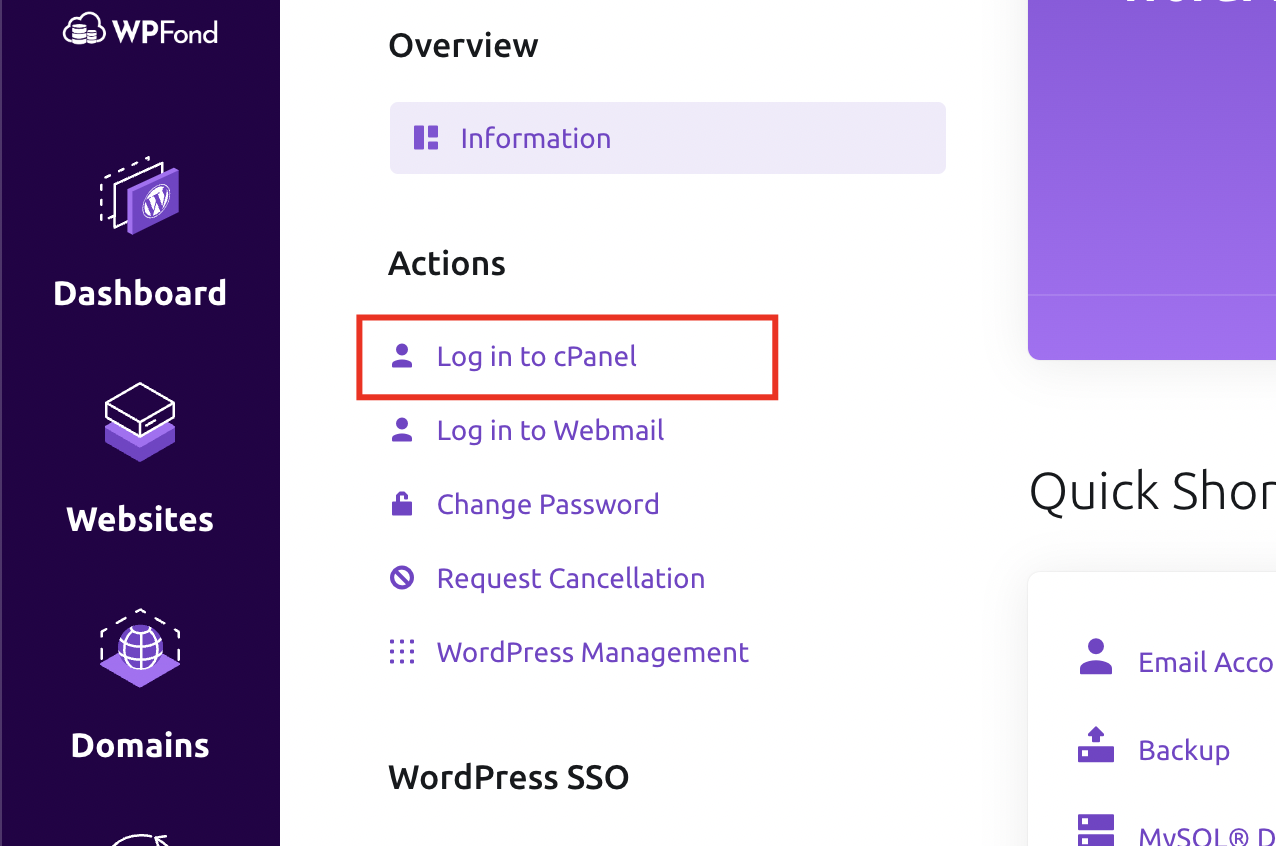Click the person icon beside Log in to Webmail
Screen dimensions: 1276x846
[x=402, y=428]
